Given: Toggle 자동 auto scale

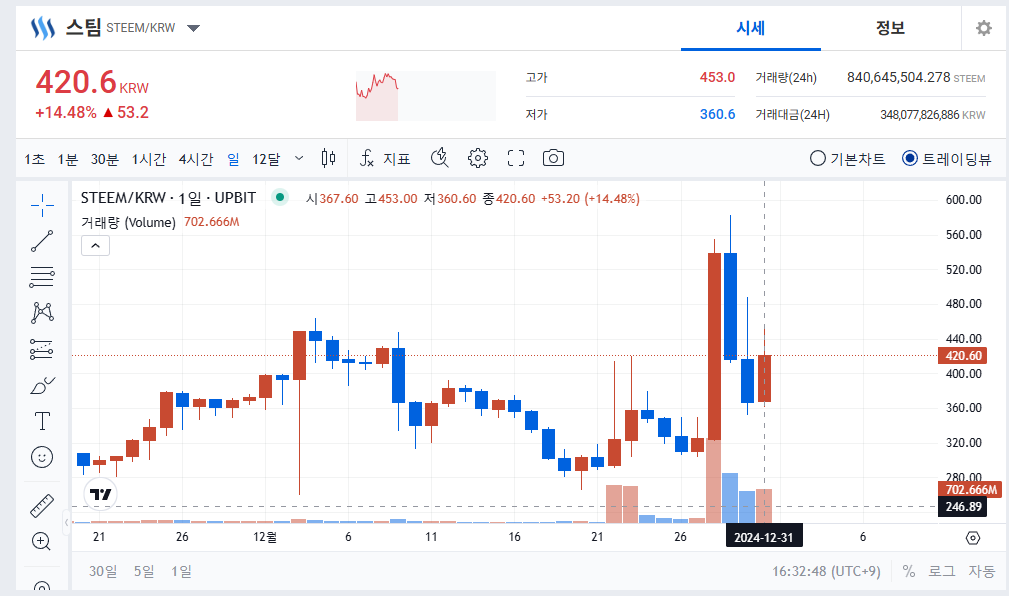Looking at the screenshot, I should click(981, 571).
